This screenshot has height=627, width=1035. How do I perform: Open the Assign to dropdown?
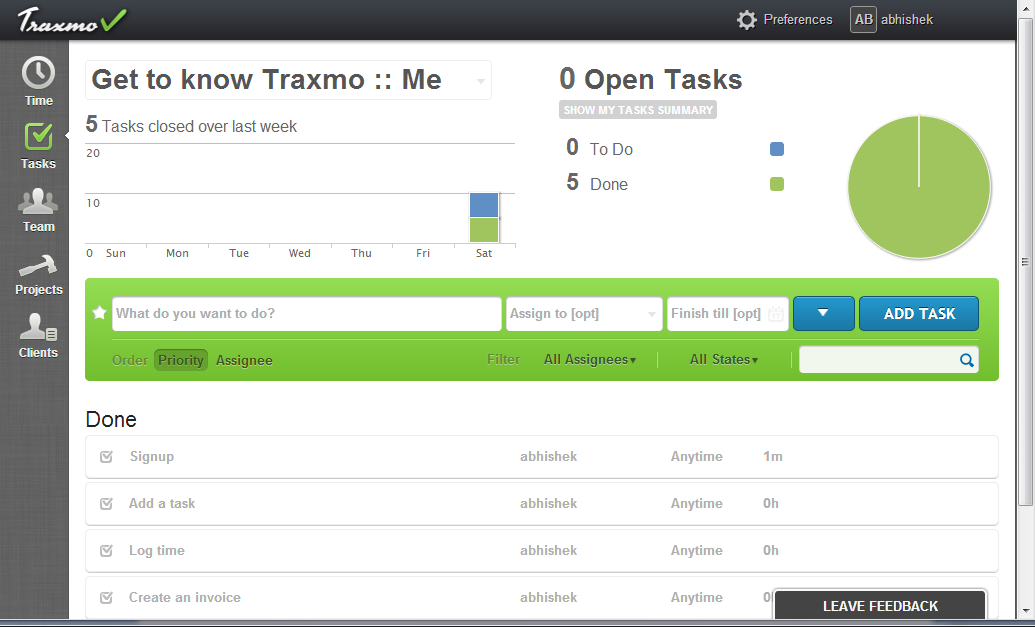pyautogui.click(x=584, y=314)
